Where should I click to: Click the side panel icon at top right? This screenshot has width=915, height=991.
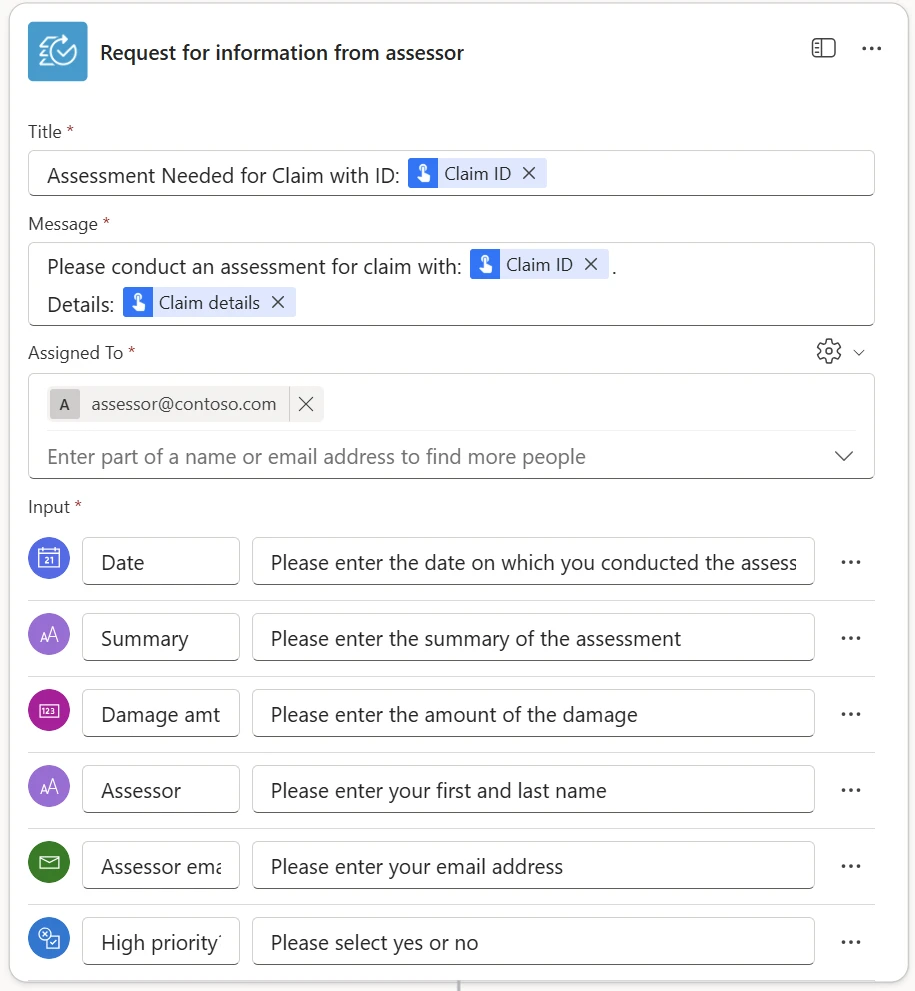(823, 47)
